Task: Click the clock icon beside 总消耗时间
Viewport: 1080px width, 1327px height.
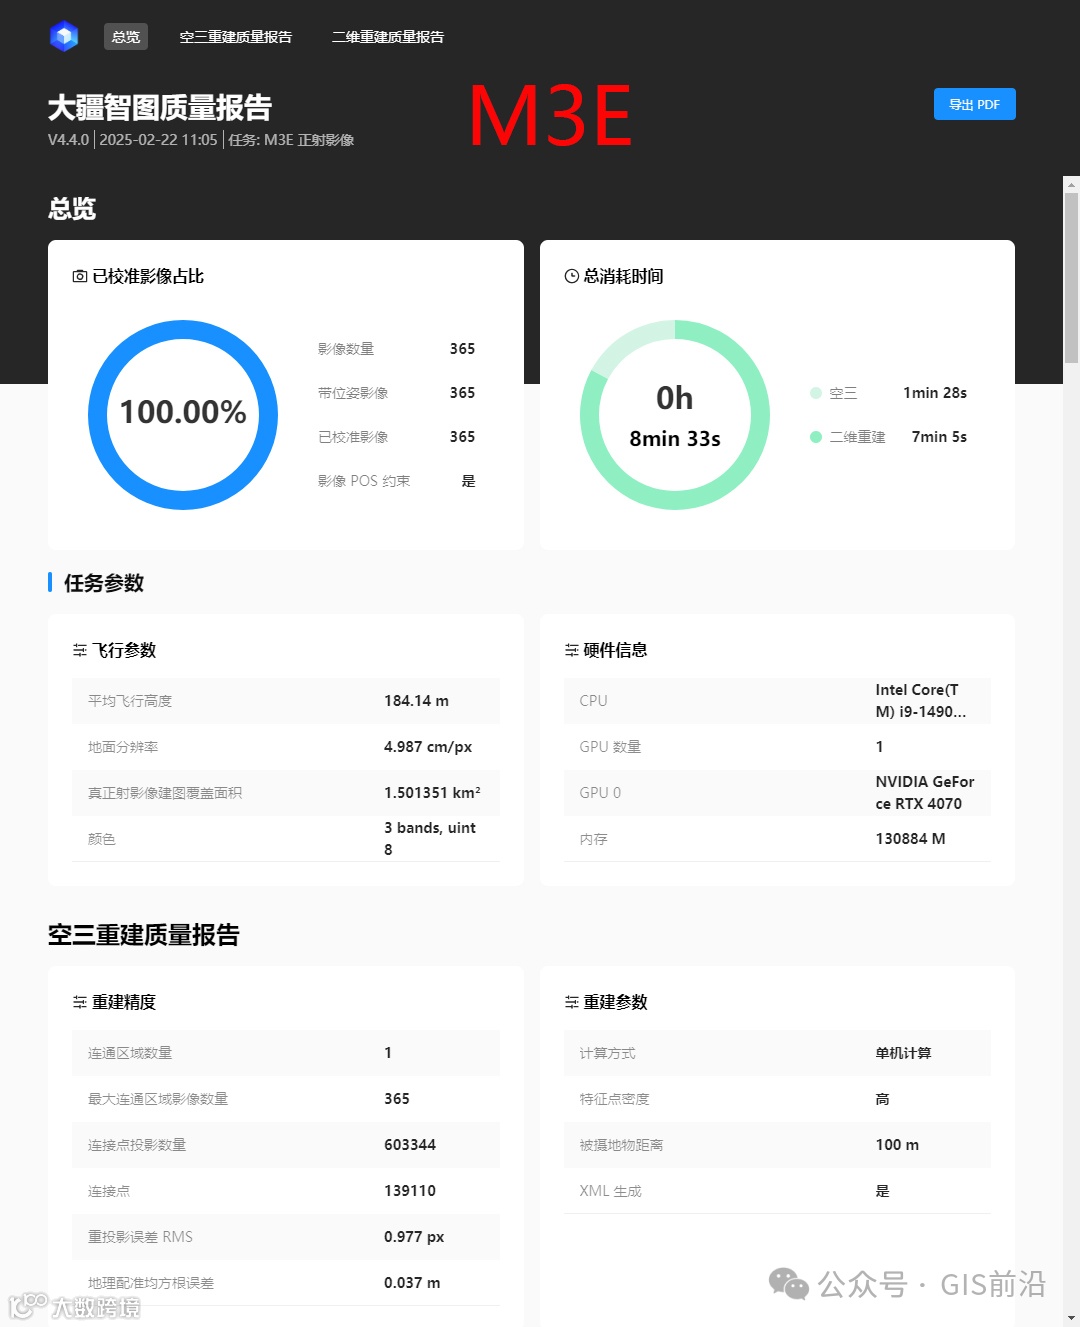Action: pos(570,275)
